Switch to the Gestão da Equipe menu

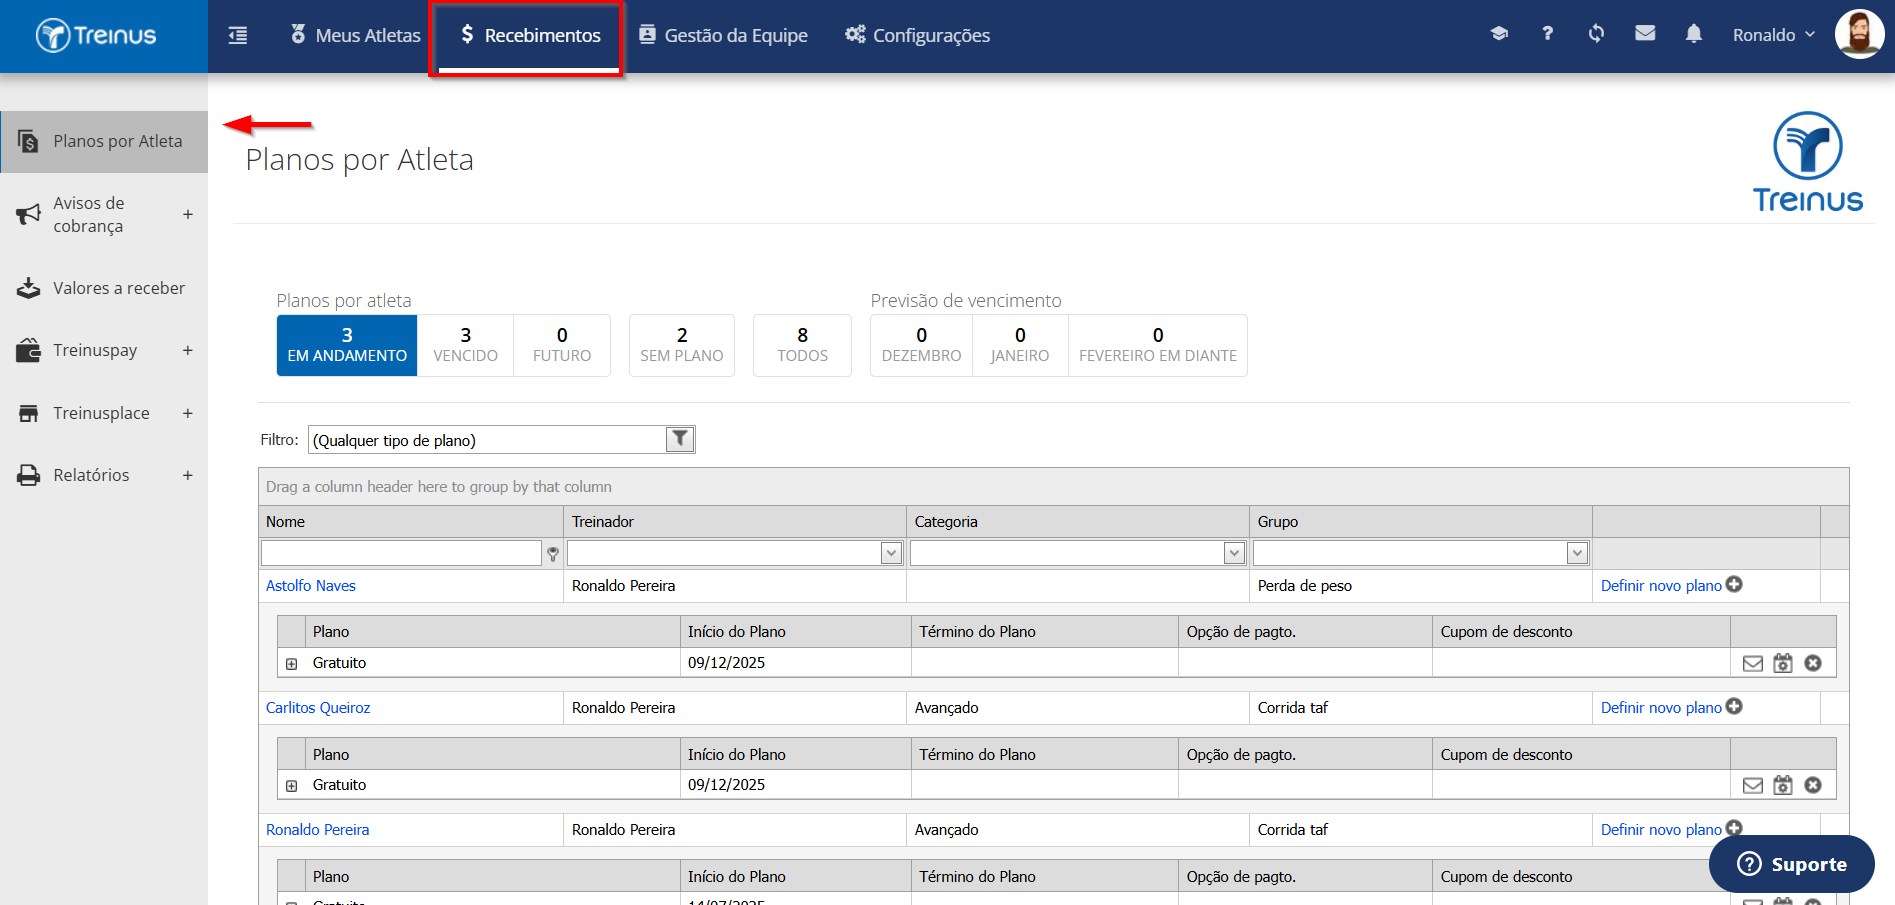tap(723, 35)
